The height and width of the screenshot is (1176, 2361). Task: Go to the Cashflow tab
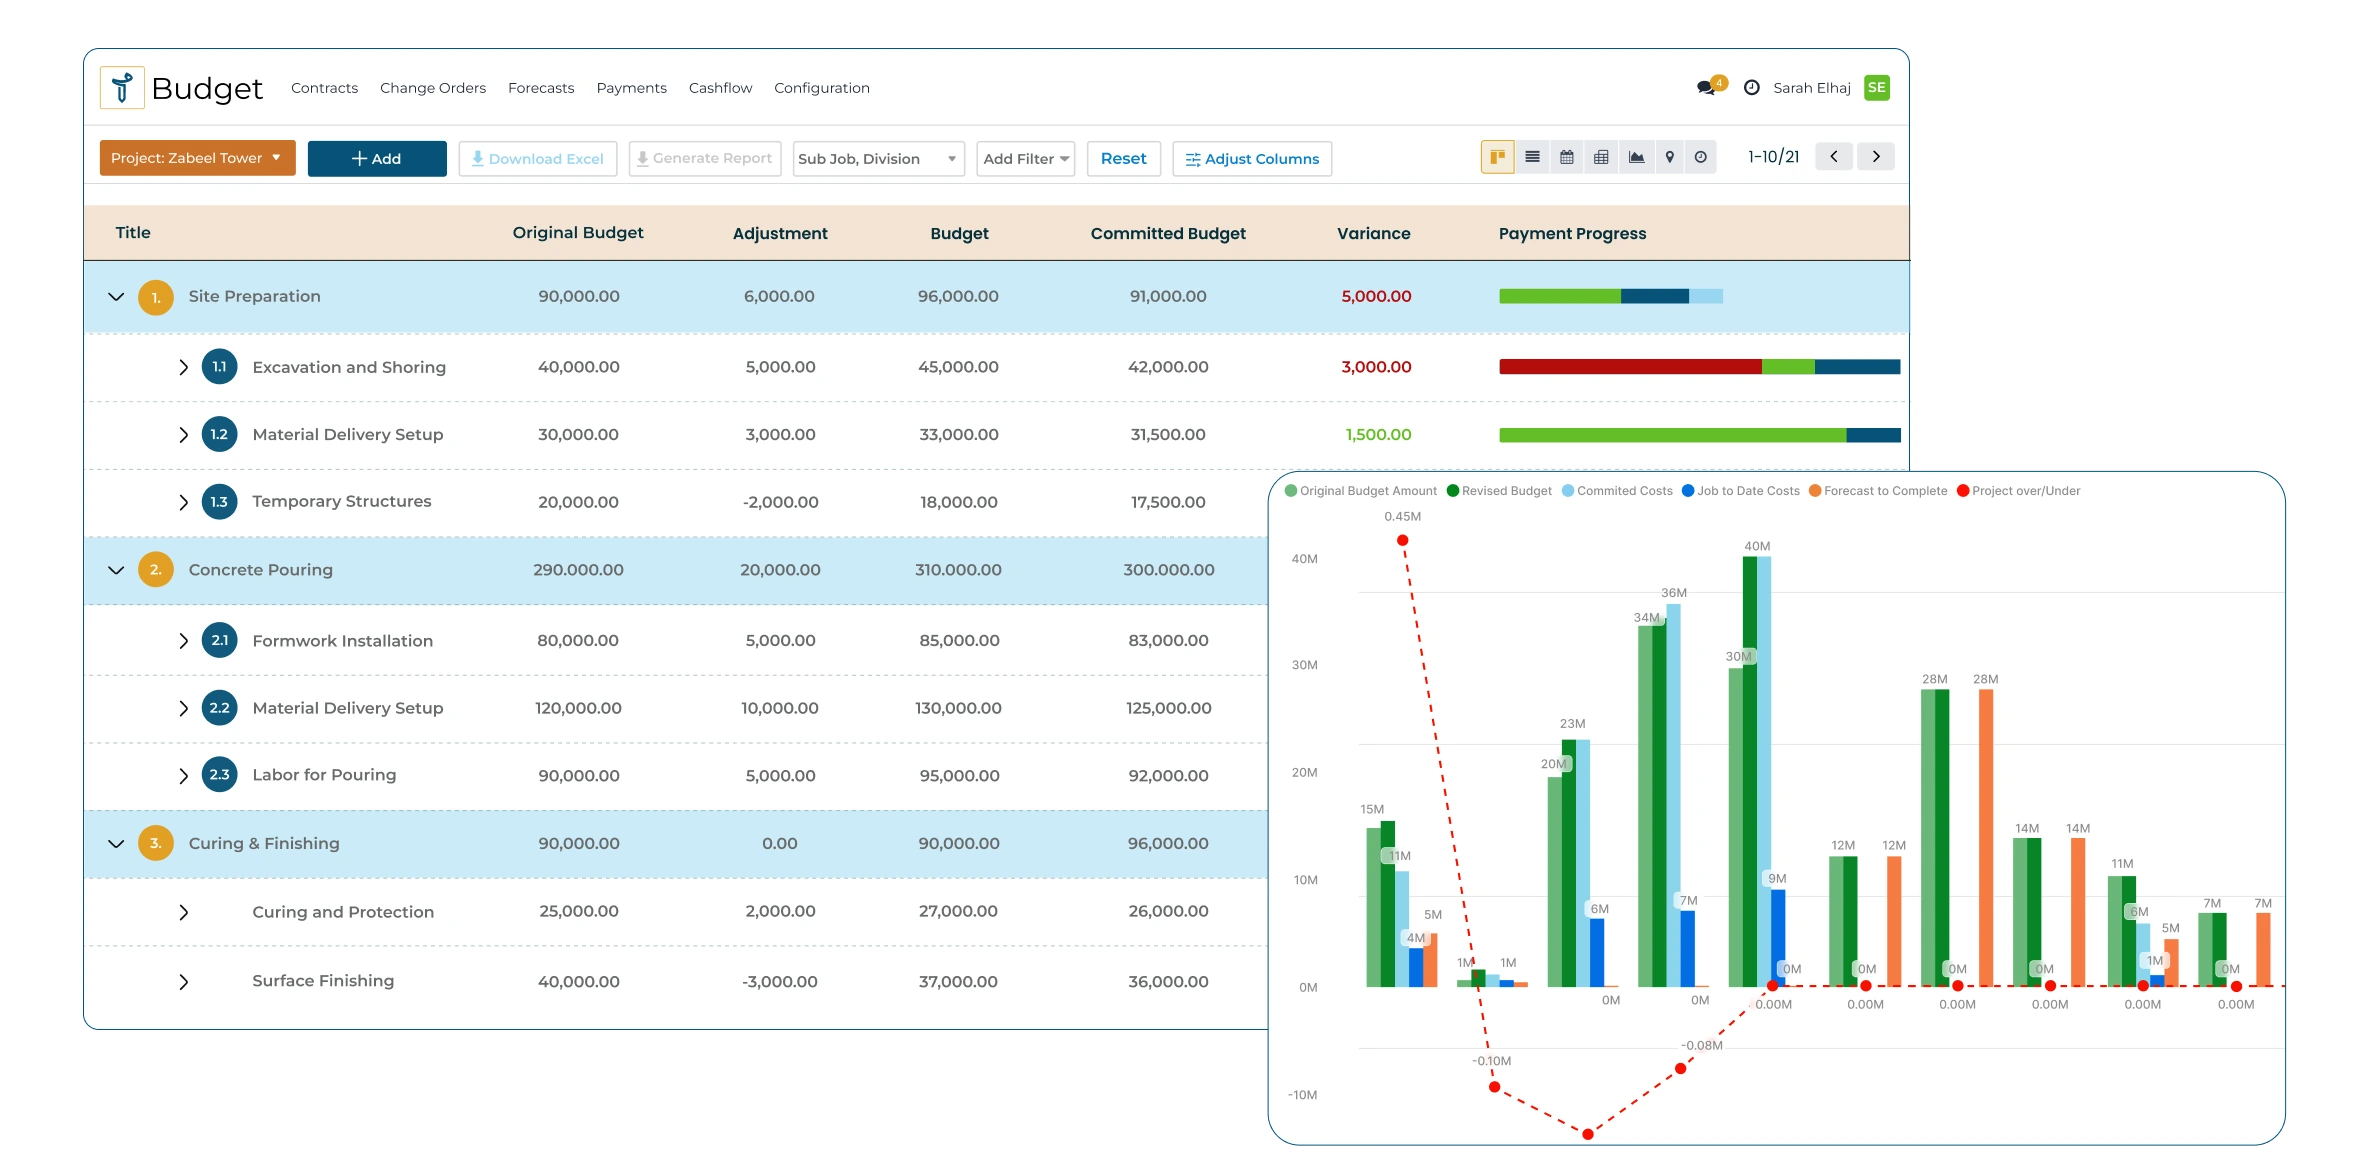pyautogui.click(x=720, y=88)
